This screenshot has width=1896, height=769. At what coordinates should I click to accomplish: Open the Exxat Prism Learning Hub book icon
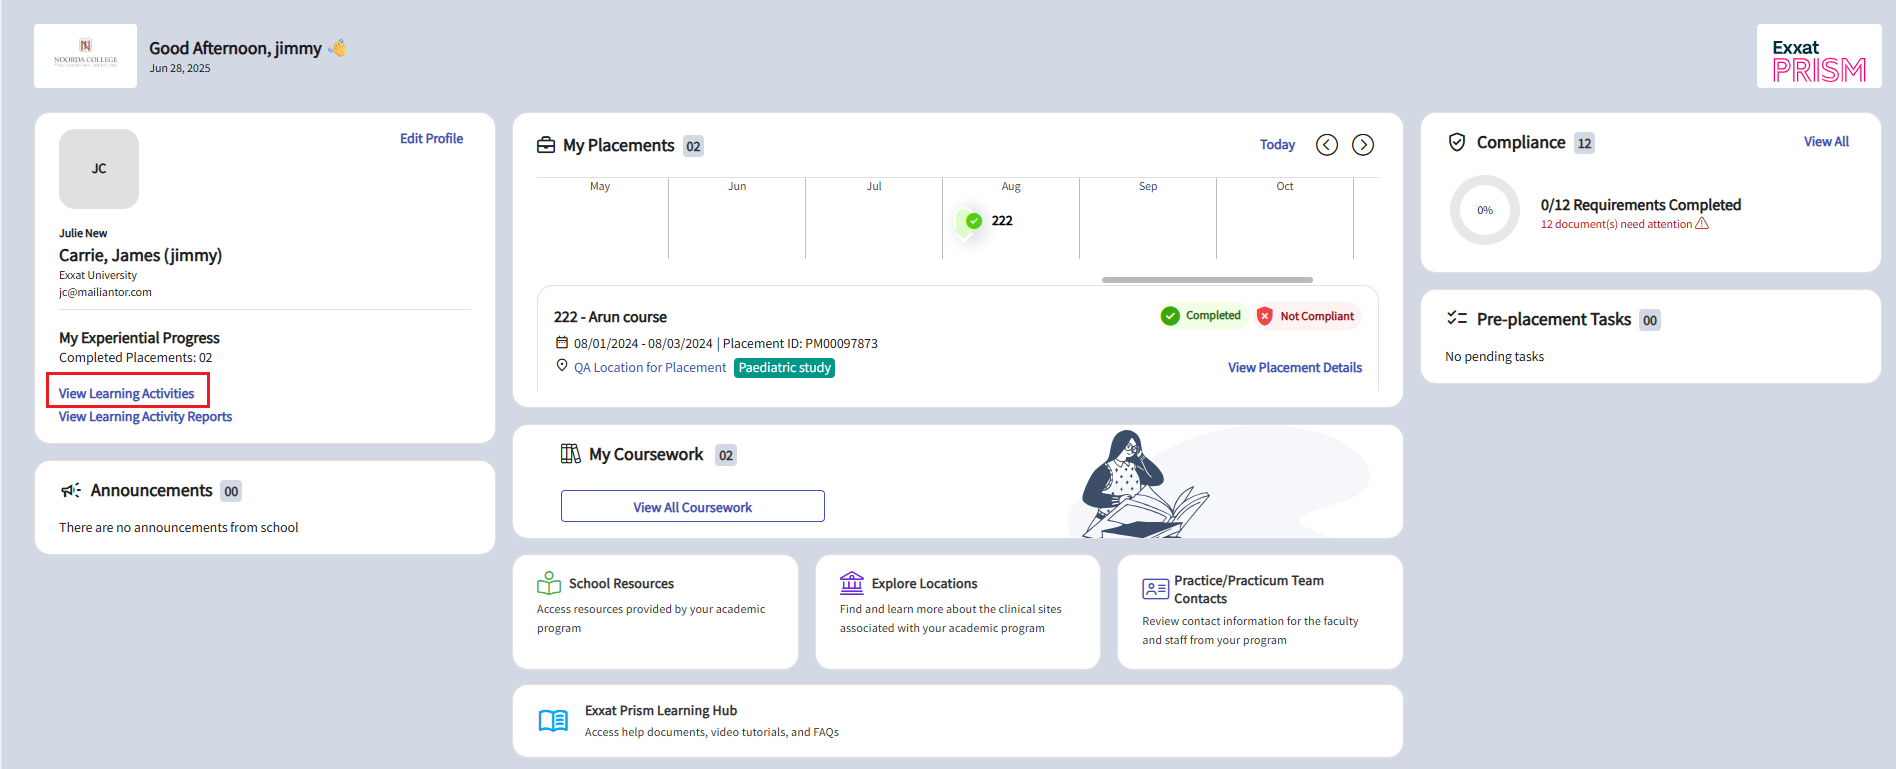553,721
